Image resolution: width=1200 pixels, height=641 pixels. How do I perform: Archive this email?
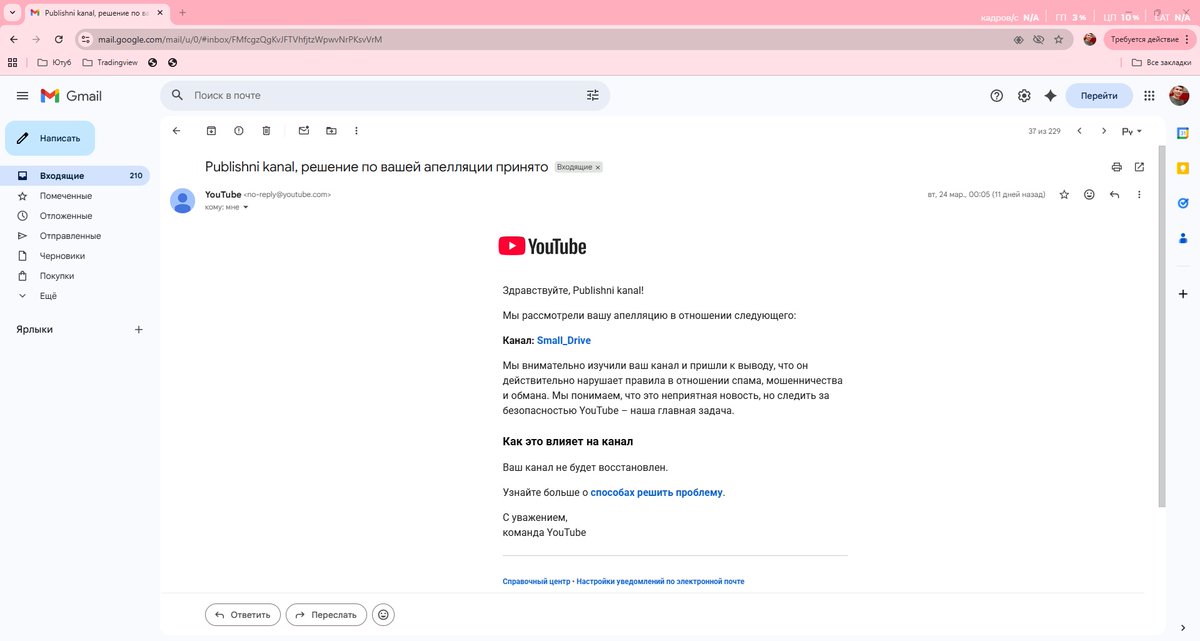211,131
